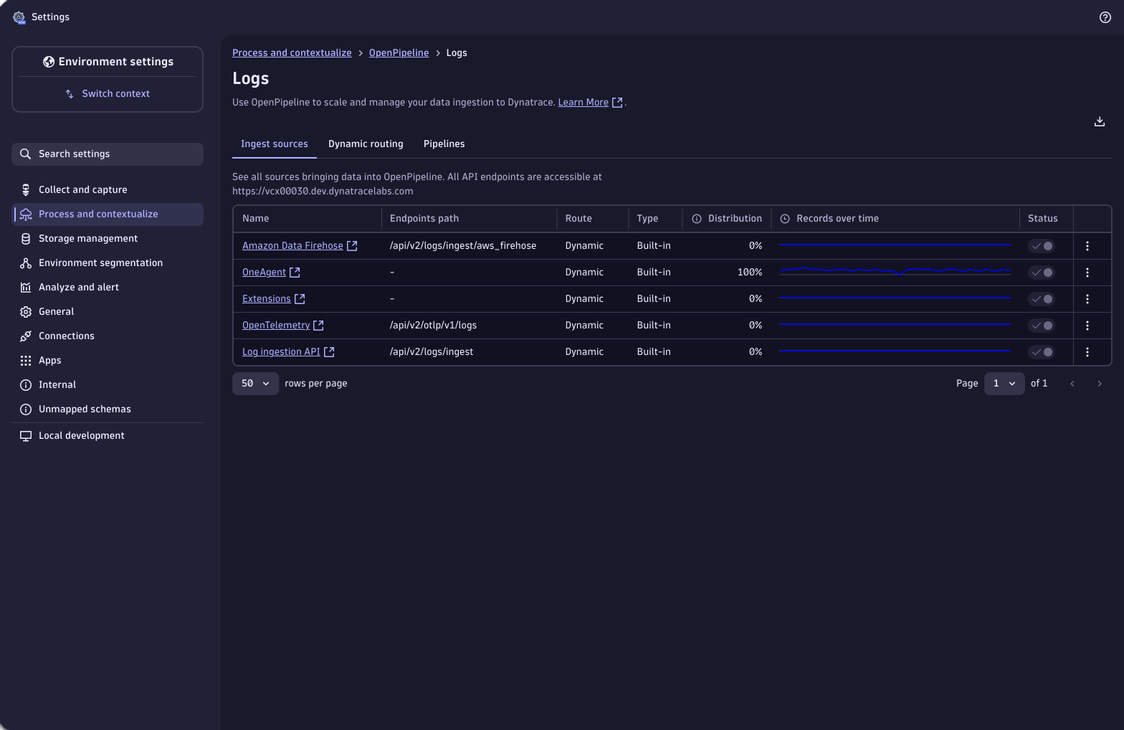Open the Apps grid icon in sidebar

point(24,360)
